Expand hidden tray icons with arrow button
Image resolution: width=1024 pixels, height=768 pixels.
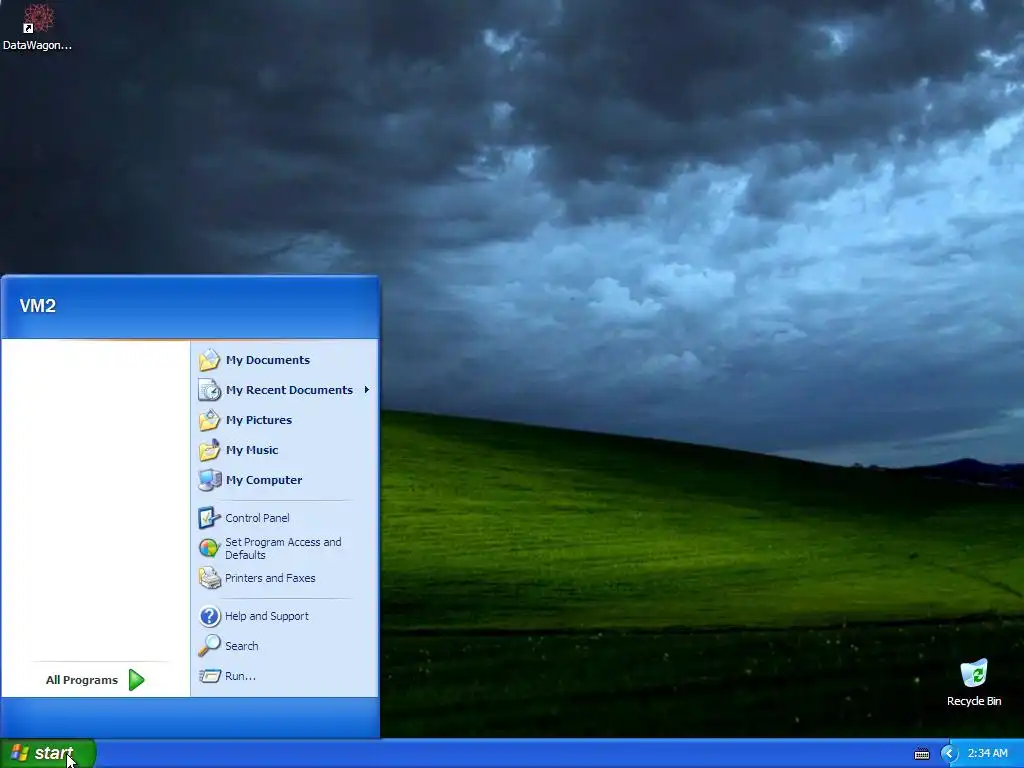949,754
